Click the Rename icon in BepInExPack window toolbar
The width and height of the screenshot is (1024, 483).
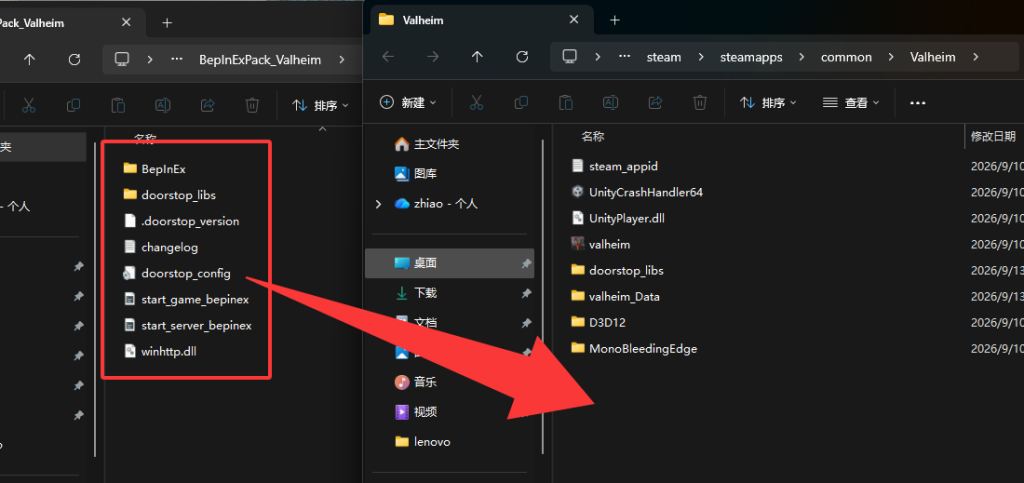[x=163, y=105]
